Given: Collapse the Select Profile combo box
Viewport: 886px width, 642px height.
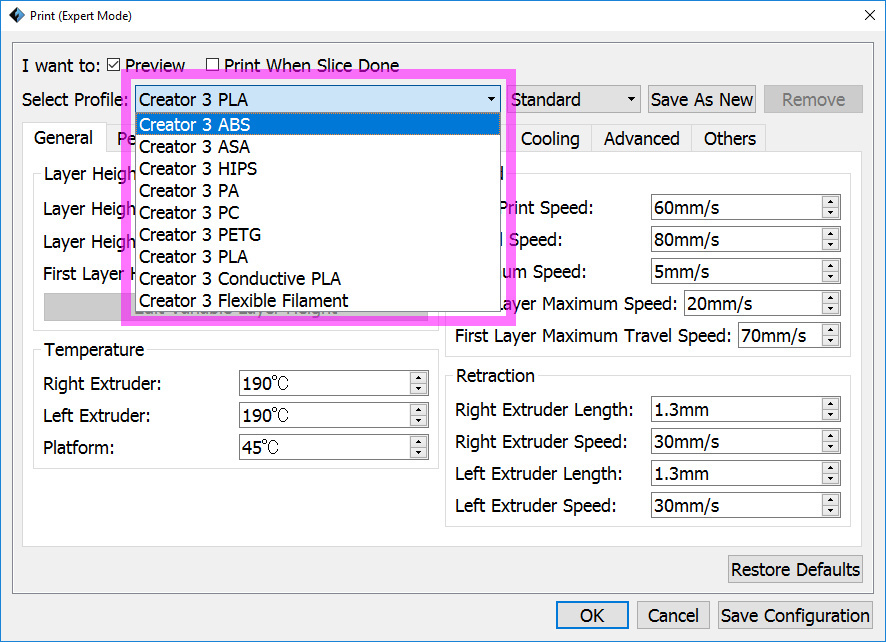Looking at the screenshot, I should pos(318,99).
